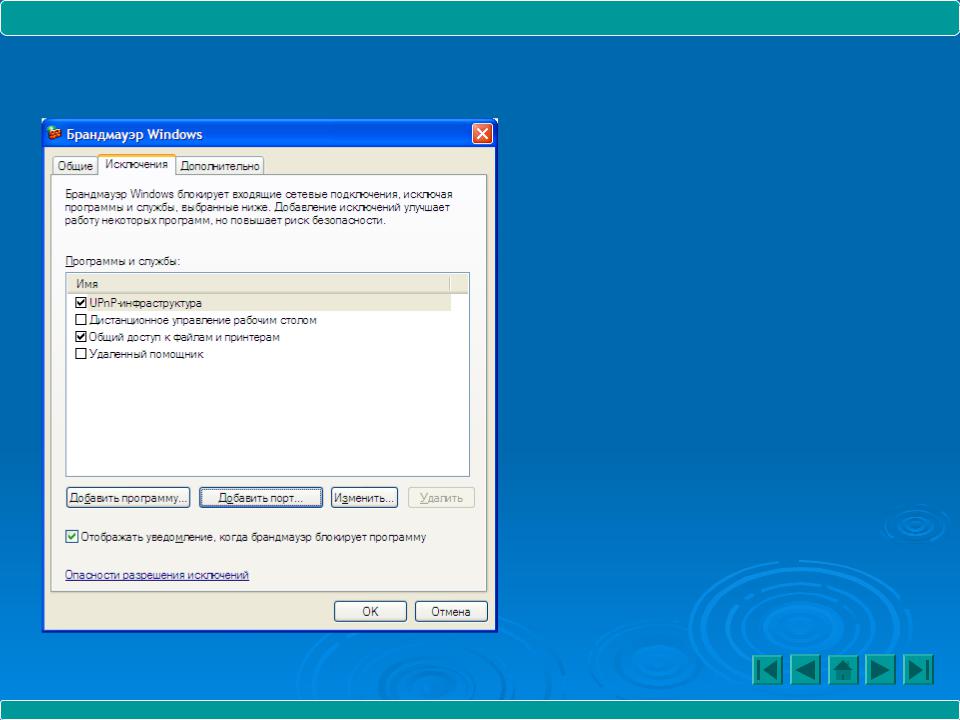Image resolution: width=960 pixels, height=720 pixels.
Task: Select Дистанционное управление рабочим столом text
Action: click(x=203, y=320)
